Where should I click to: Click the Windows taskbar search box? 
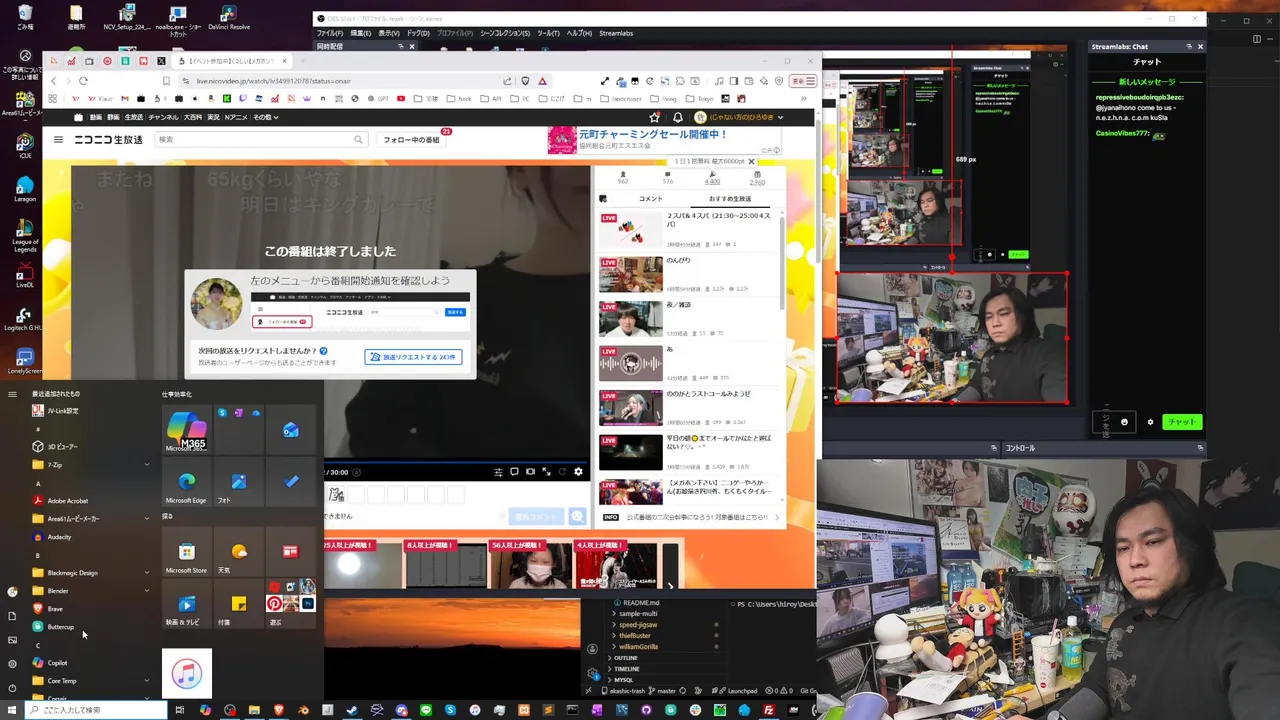(95, 710)
